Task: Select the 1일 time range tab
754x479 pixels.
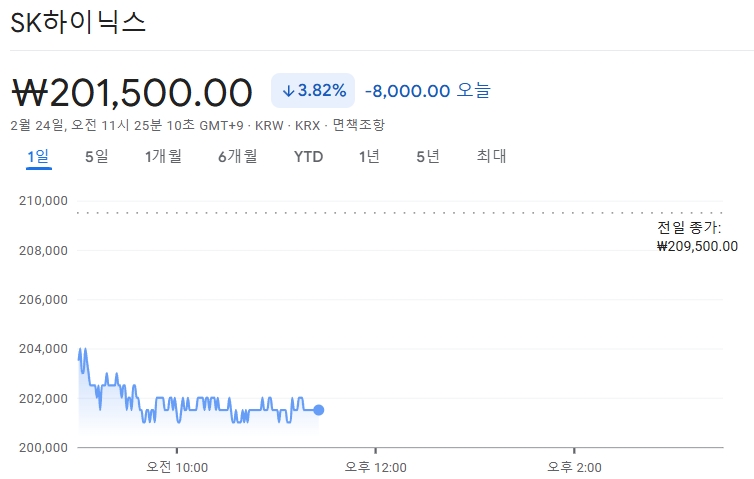Action: tap(38, 156)
